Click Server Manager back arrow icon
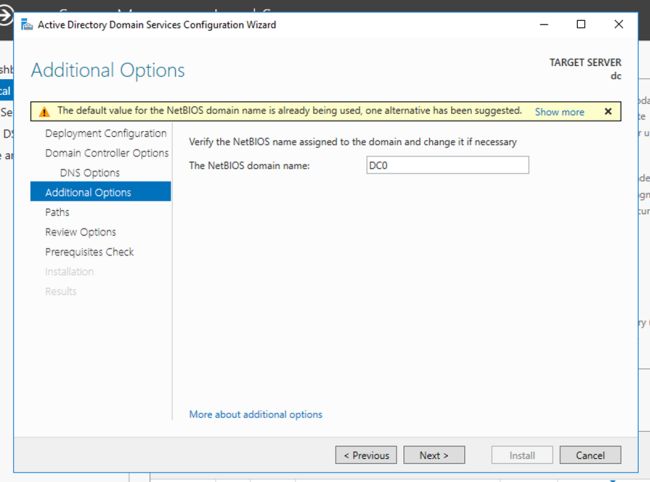 [5, 17]
